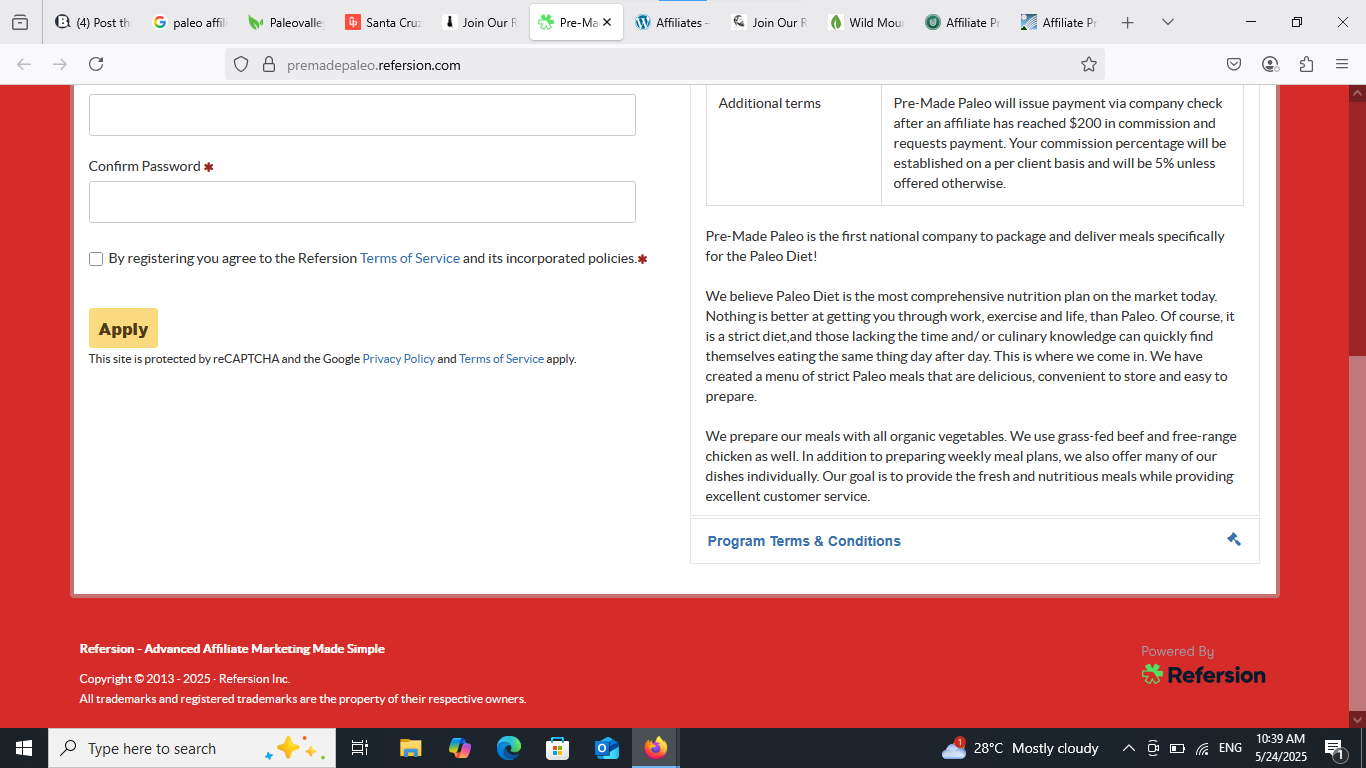The width and height of the screenshot is (1366, 768).
Task: Open the notification center icon
Action: coord(1333,748)
